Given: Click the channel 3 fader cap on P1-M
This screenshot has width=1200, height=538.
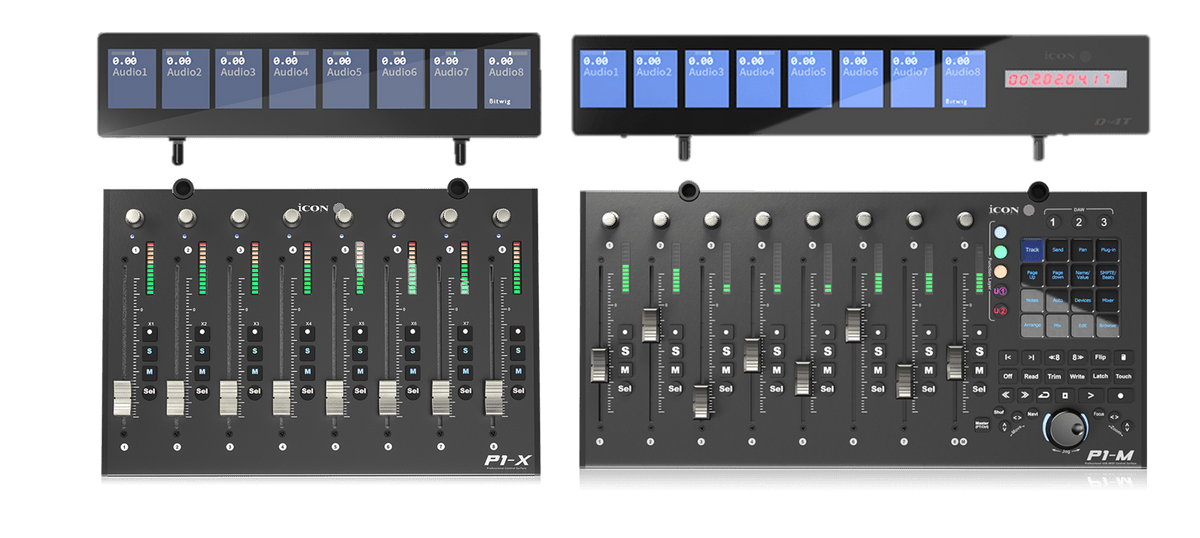Looking at the screenshot, I should tap(701, 401).
